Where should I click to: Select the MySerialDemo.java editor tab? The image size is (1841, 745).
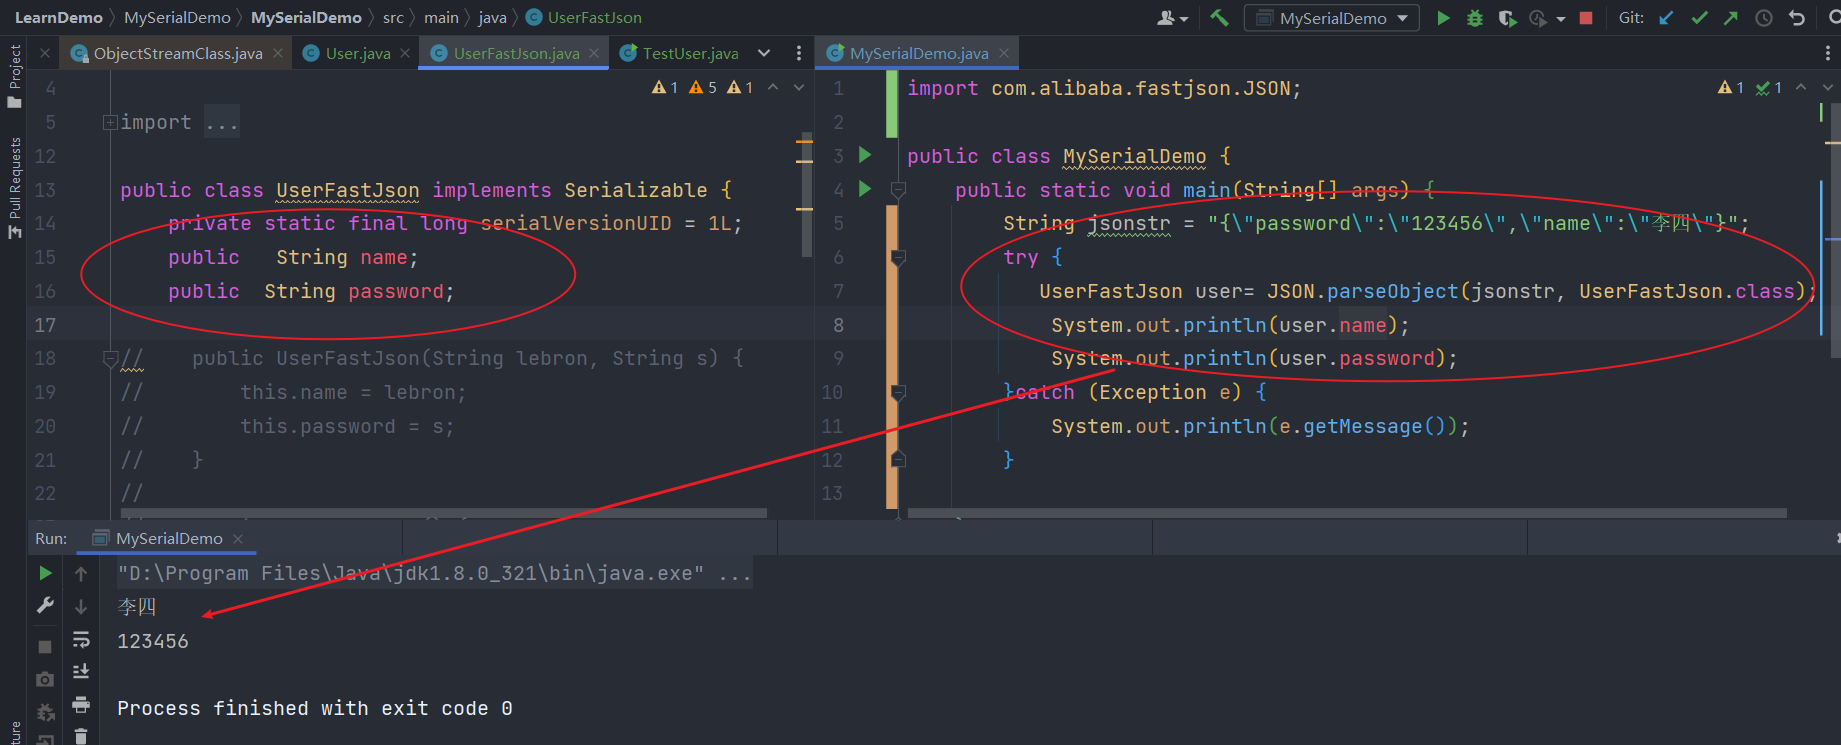click(918, 54)
